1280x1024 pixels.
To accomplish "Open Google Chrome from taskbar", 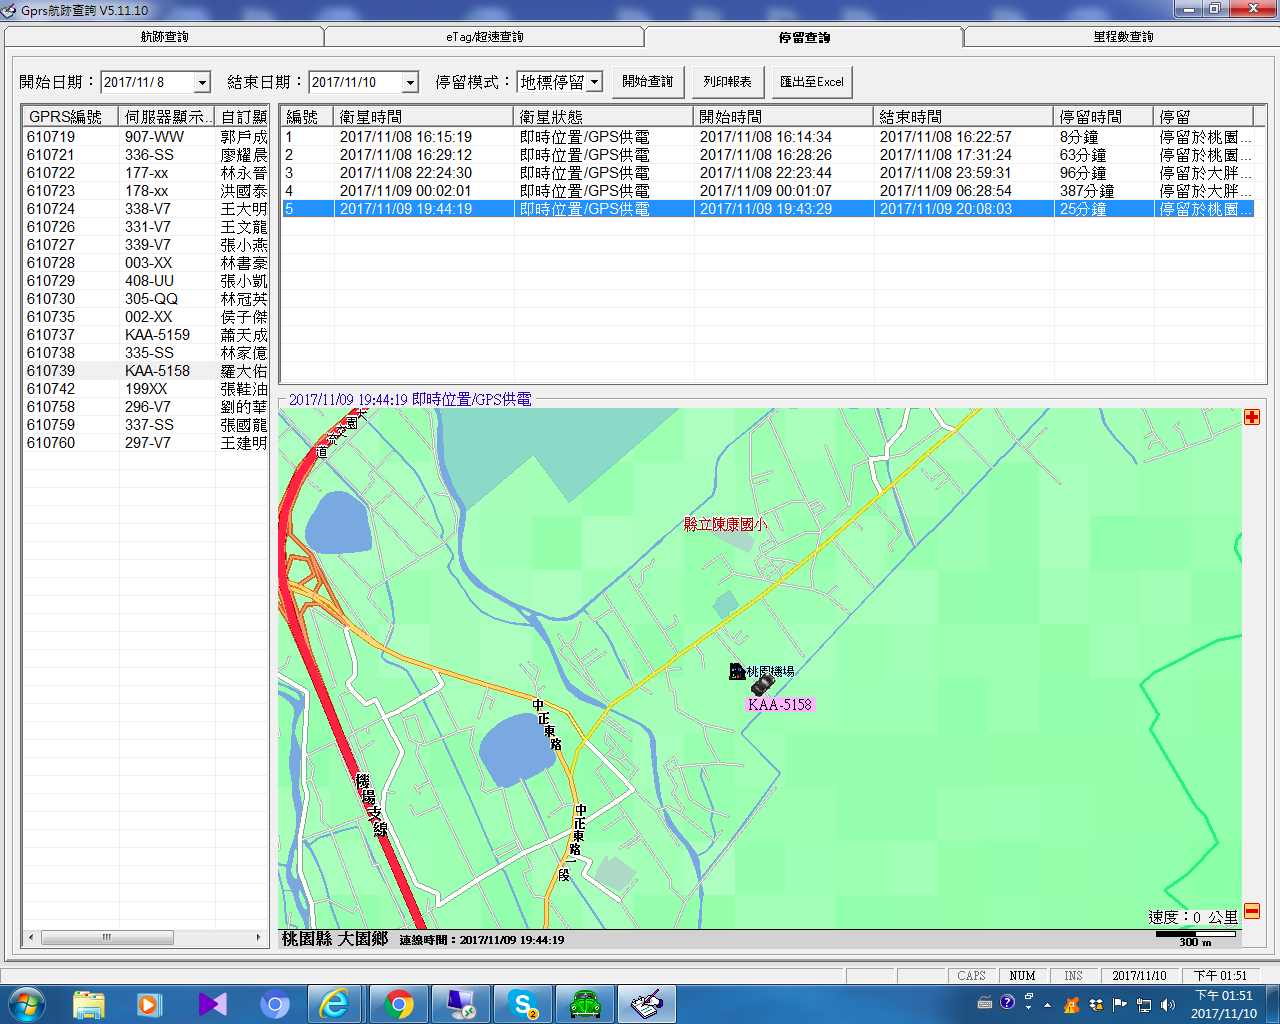I will point(398,1004).
